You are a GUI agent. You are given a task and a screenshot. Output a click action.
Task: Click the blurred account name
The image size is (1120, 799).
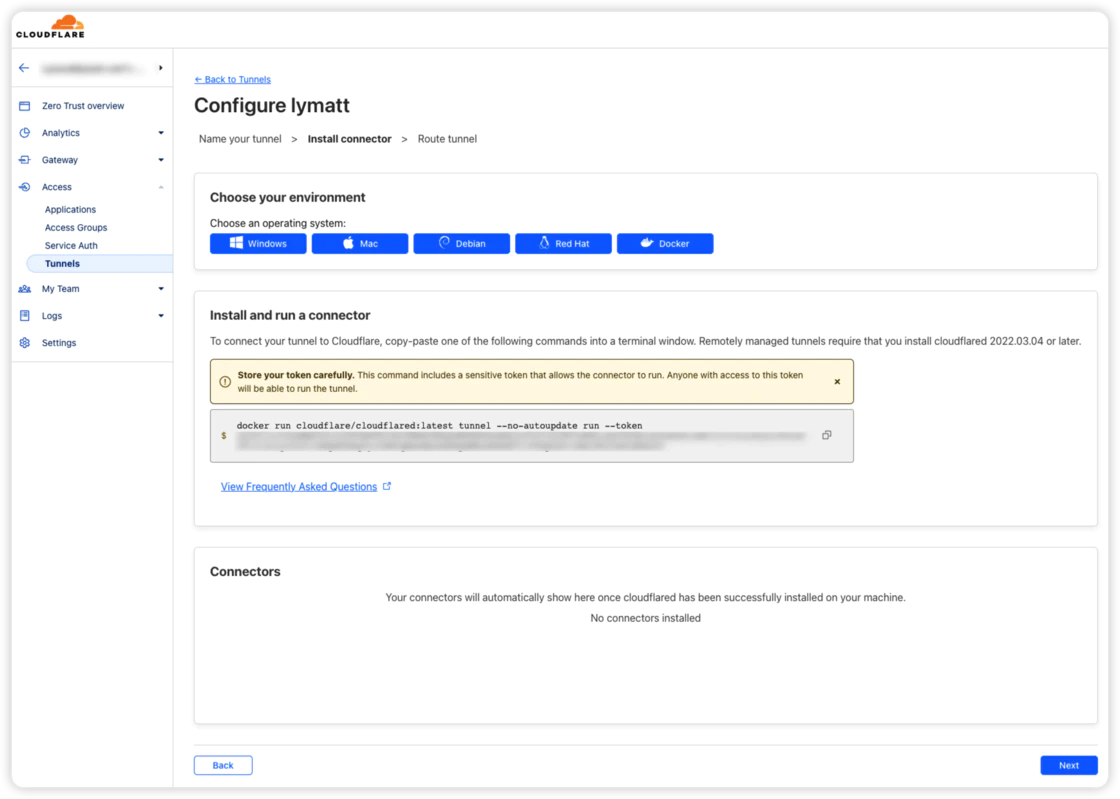coord(93,69)
